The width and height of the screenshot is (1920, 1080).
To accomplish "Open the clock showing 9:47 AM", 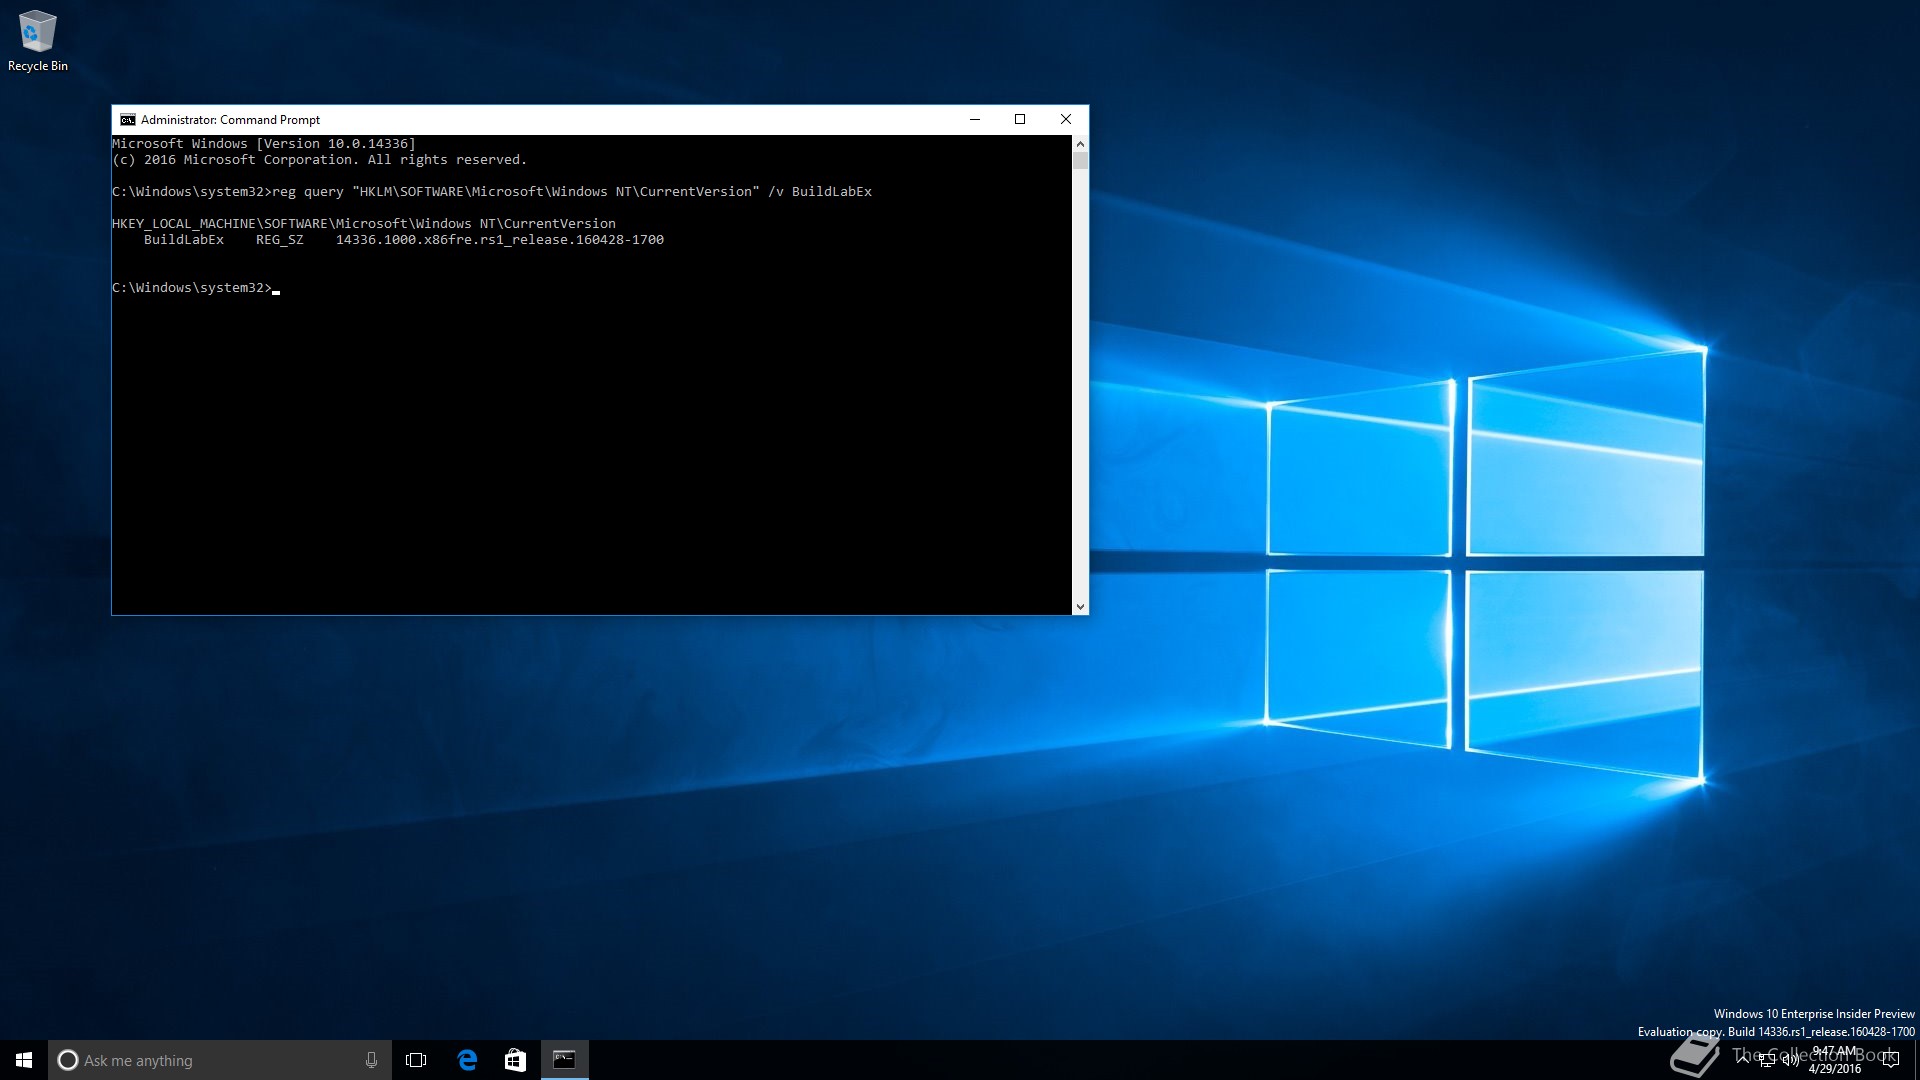I will pyautogui.click(x=1835, y=1060).
